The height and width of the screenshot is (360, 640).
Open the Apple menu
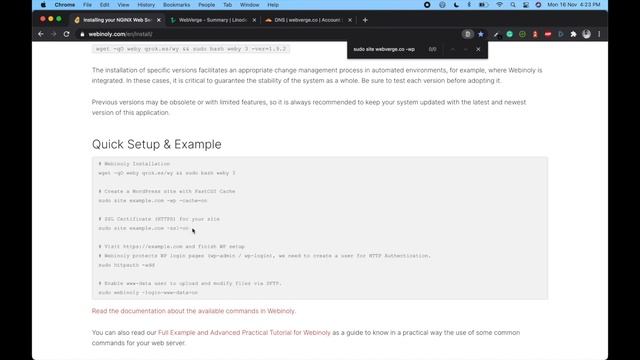point(43,5)
